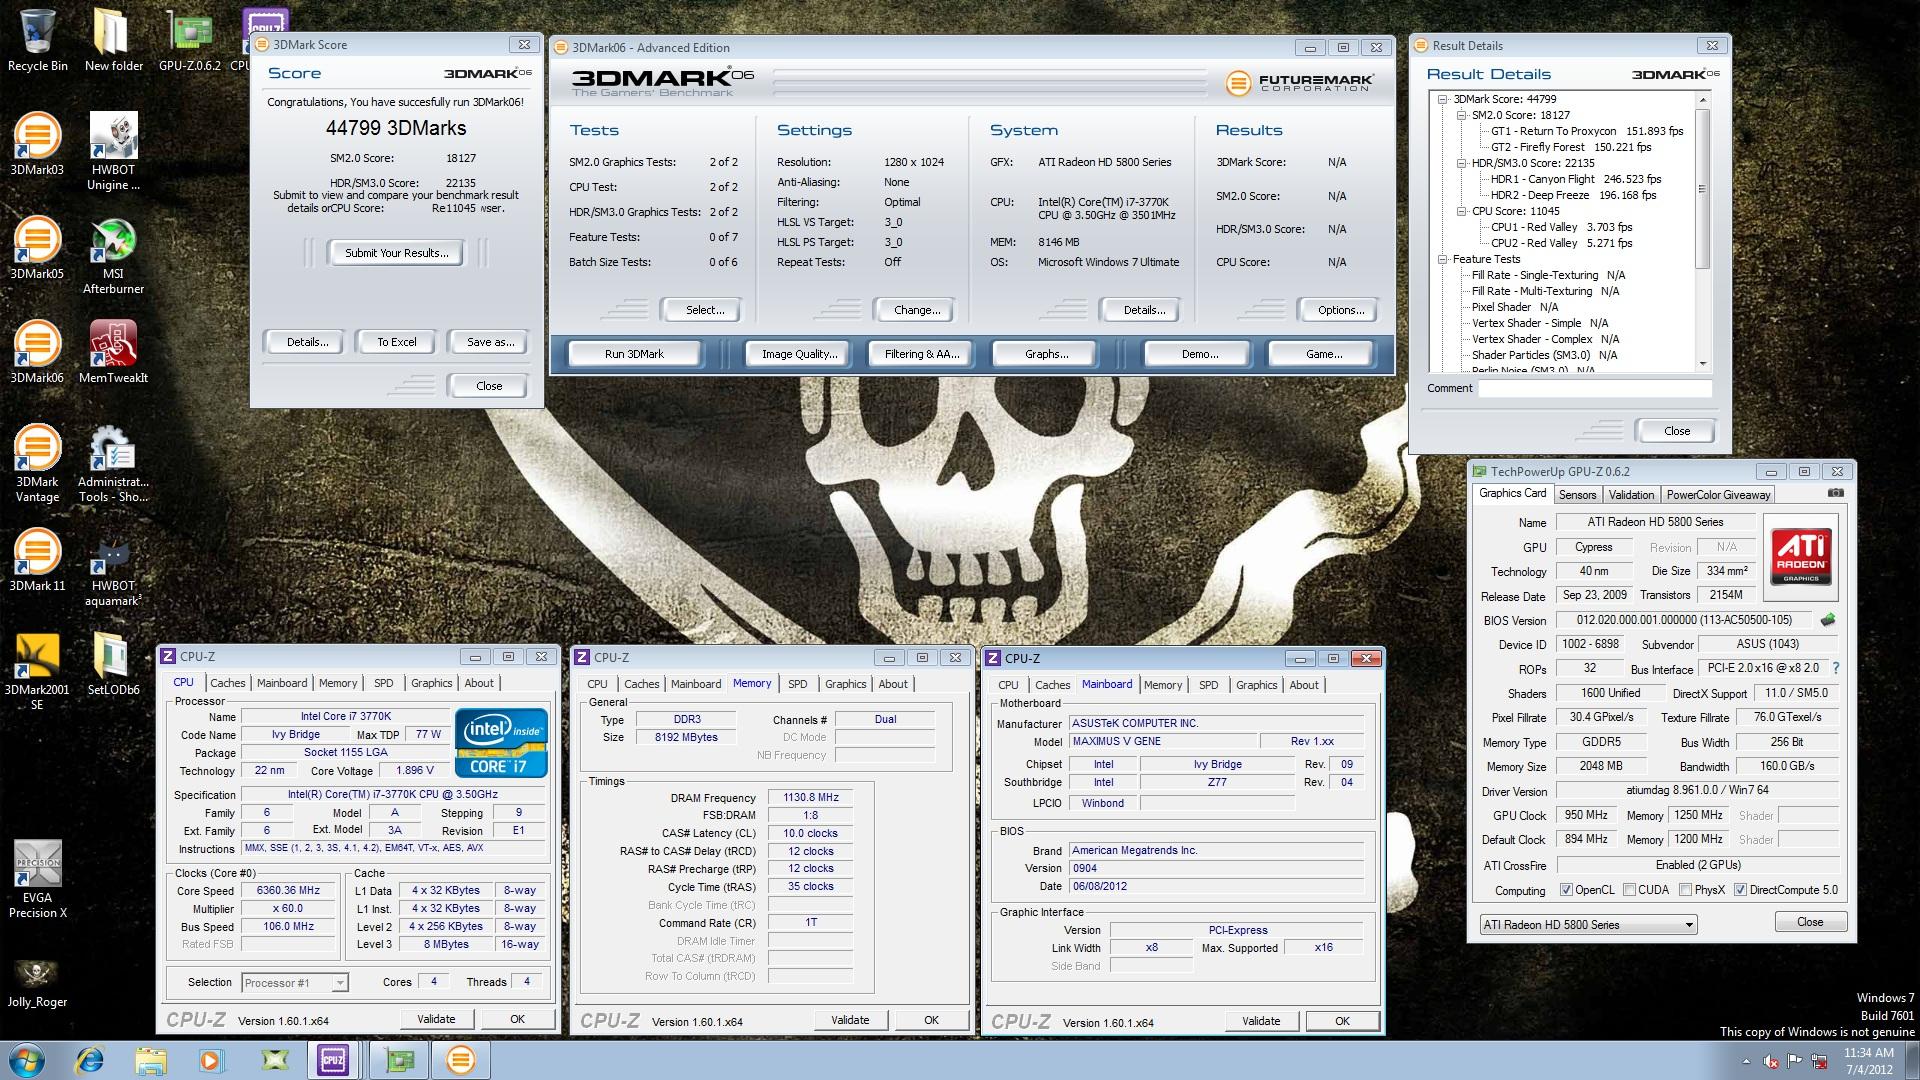Screen dimensions: 1920x1080
Task: Select HDR2 - Deep Freeze row
Action: coord(1573,195)
